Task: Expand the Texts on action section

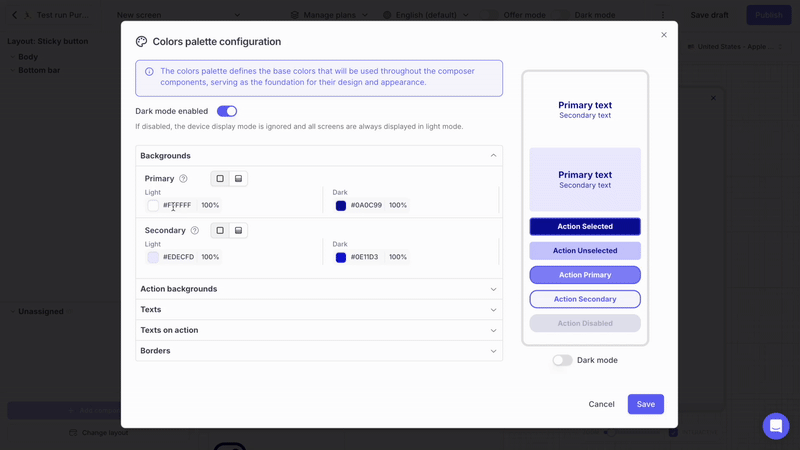Action: (493, 330)
